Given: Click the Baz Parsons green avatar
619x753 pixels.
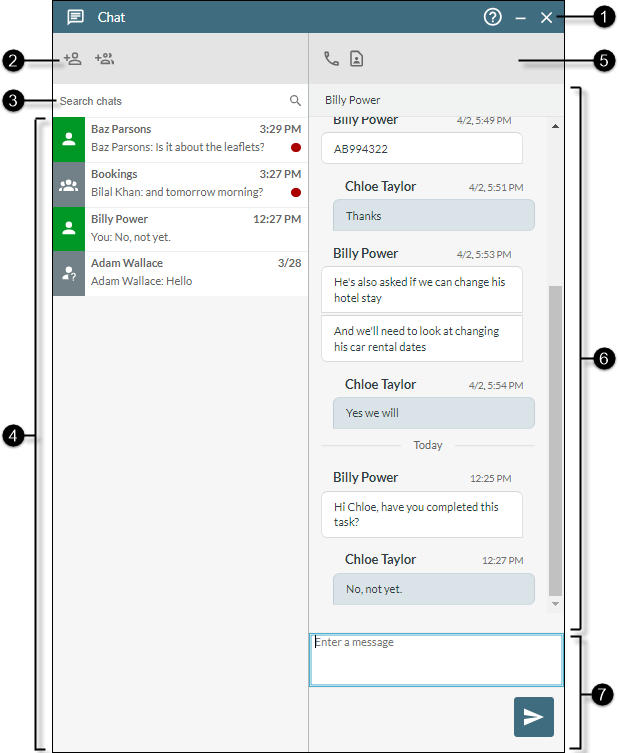Looking at the screenshot, I should [x=69, y=140].
